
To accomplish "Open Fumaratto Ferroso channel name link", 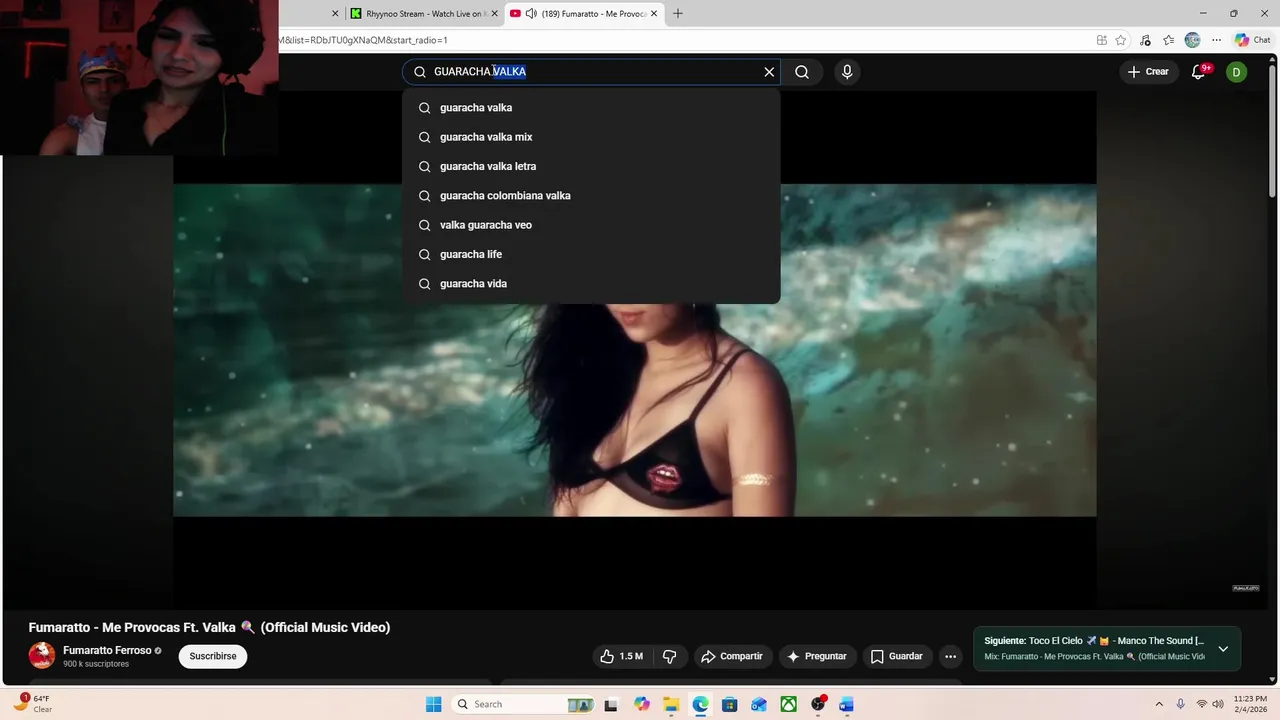I will pos(107,651).
